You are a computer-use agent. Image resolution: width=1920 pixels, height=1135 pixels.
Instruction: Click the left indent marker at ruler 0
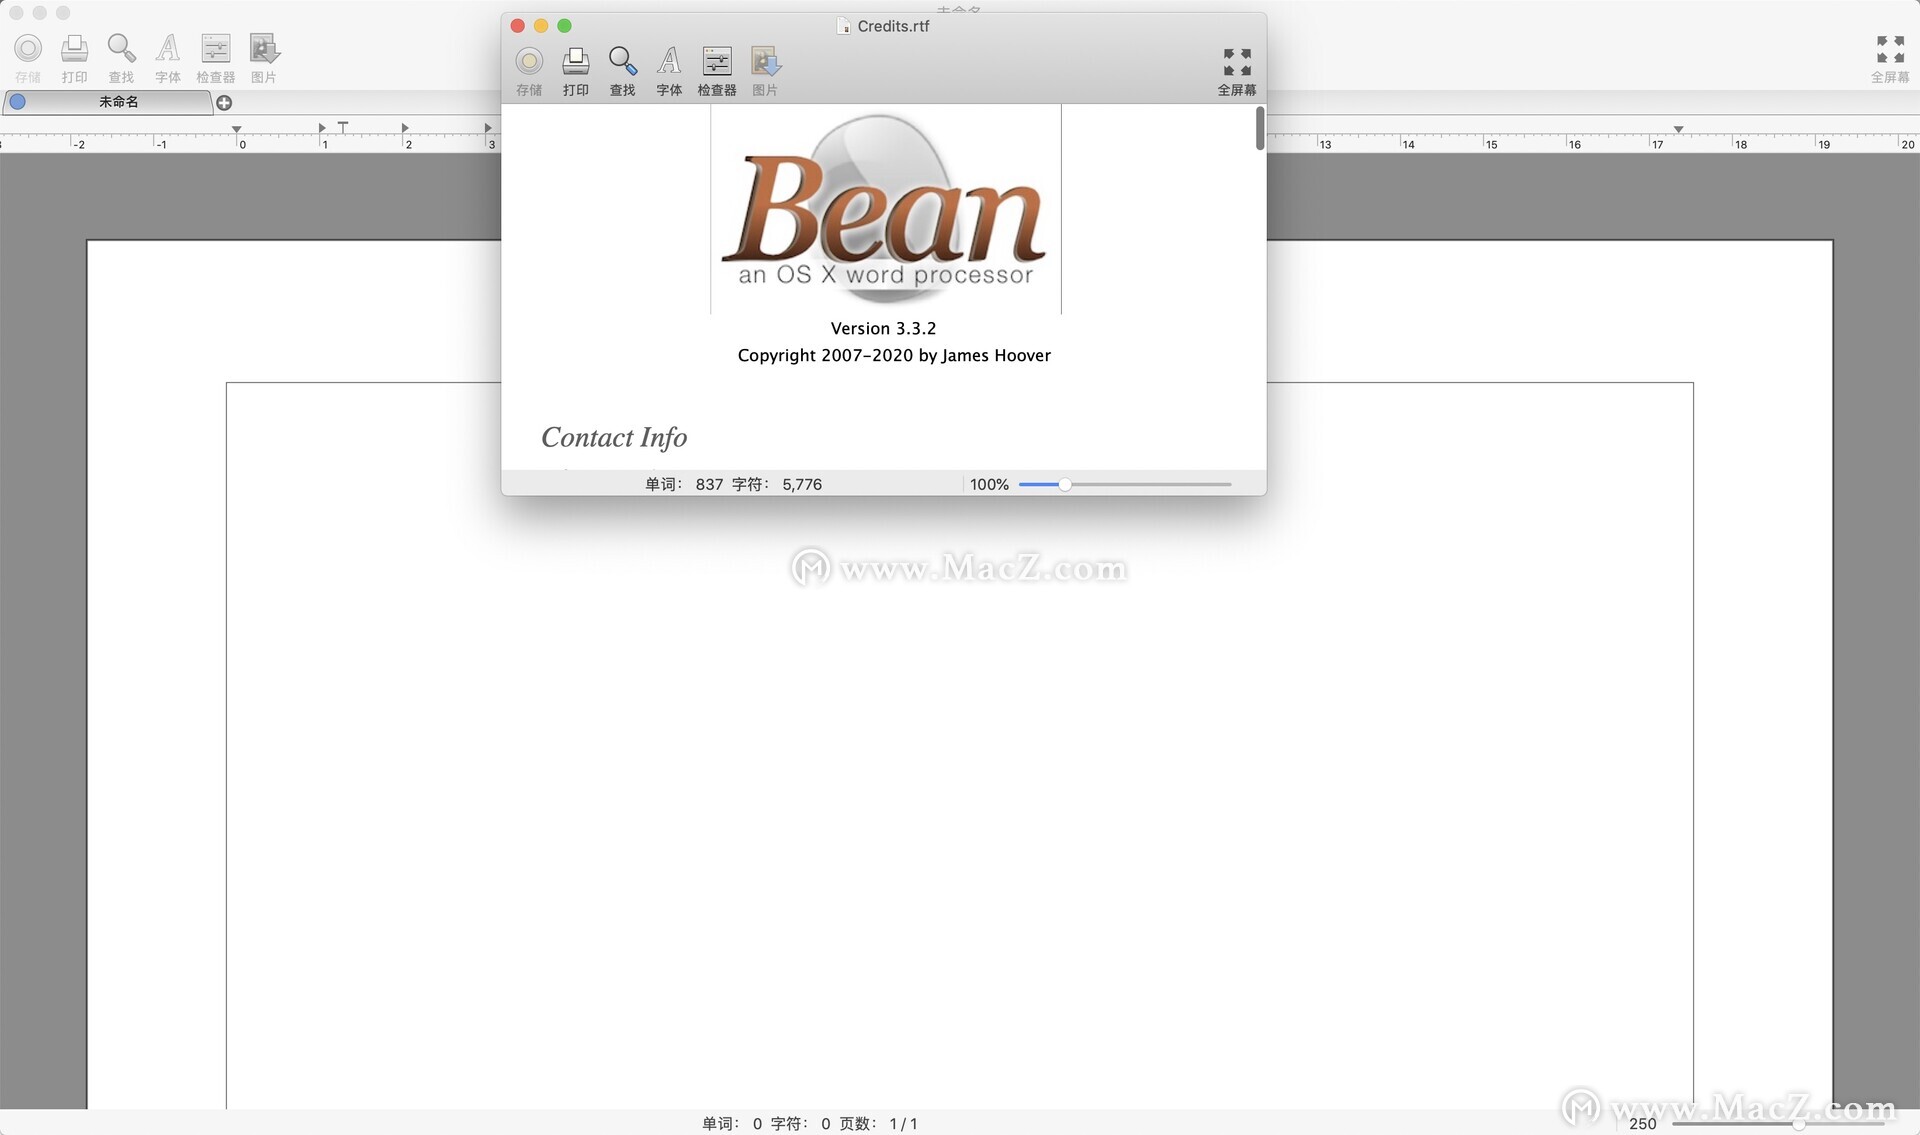pyautogui.click(x=236, y=129)
